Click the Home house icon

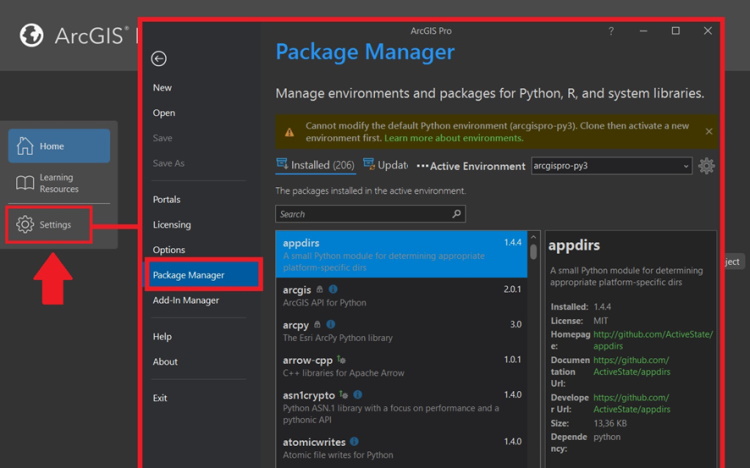(25, 145)
